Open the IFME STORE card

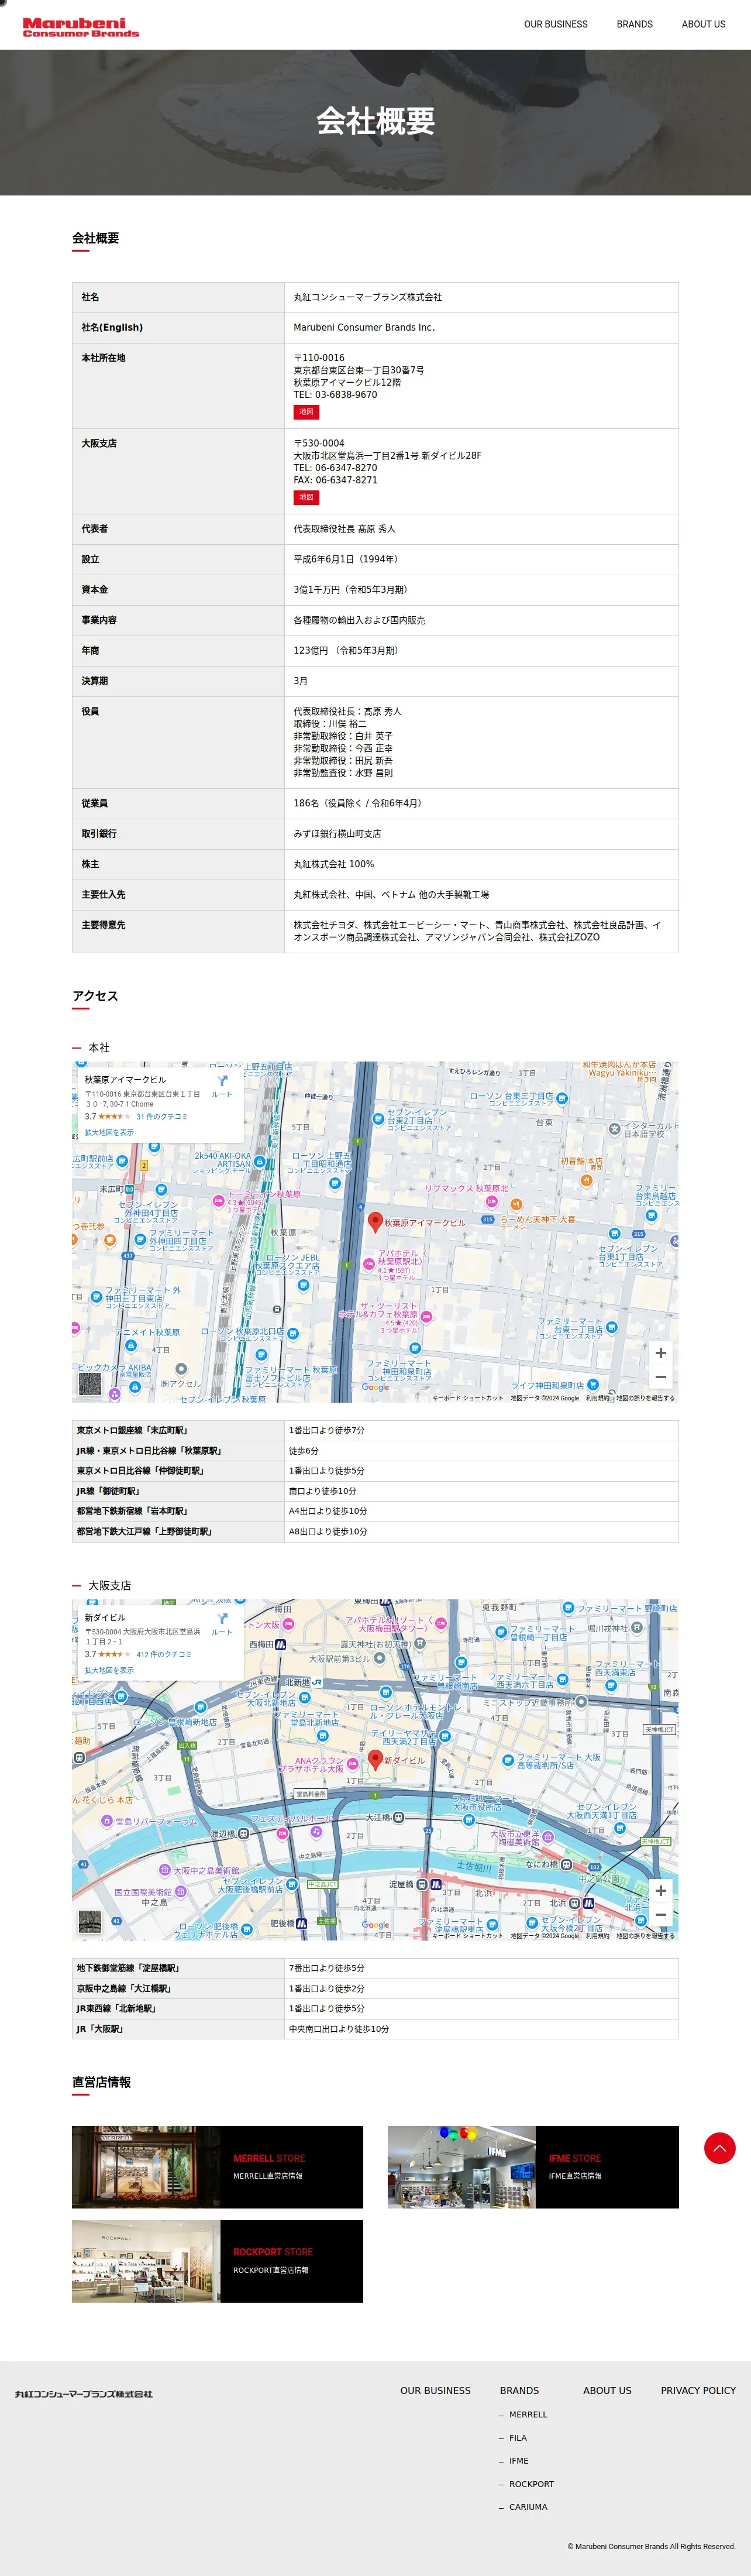pyautogui.click(x=533, y=2167)
